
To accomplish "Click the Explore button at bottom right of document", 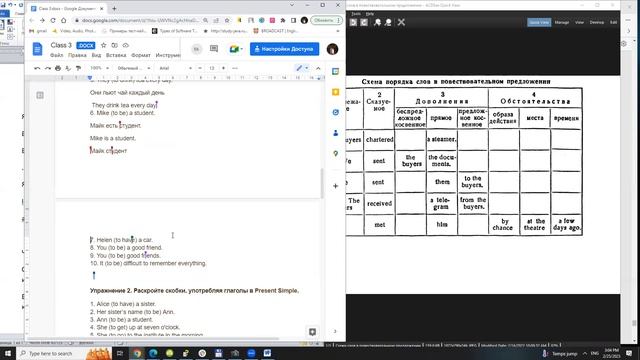I will coord(312,332).
